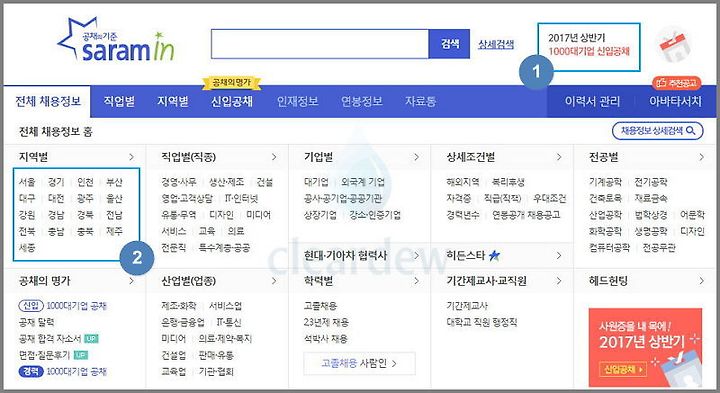The height and width of the screenshot is (393, 720).
Task: Click the main search input field
Action: coord(320,44)
